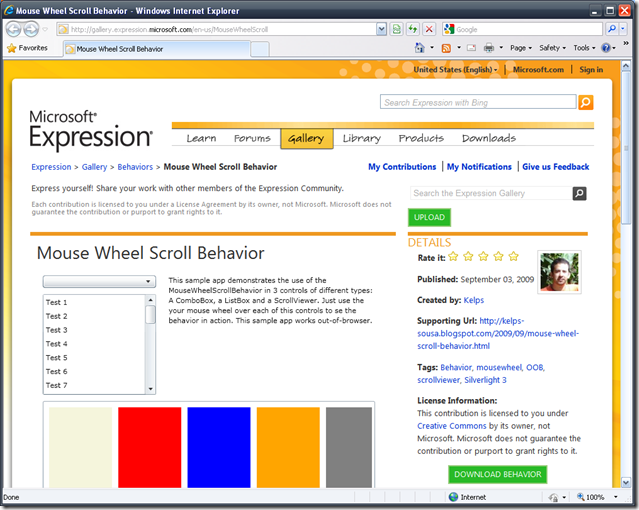Follow the Microsoft.com link
This screenshot has height=510, width=639.
click(538, 70)
